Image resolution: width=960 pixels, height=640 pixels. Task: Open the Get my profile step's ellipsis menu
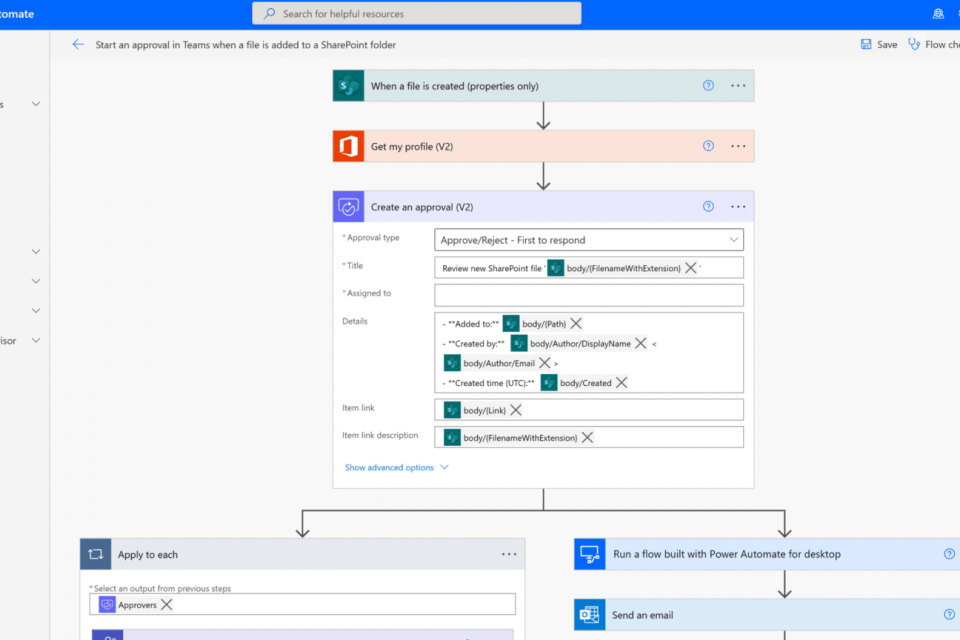pos(738,146)
